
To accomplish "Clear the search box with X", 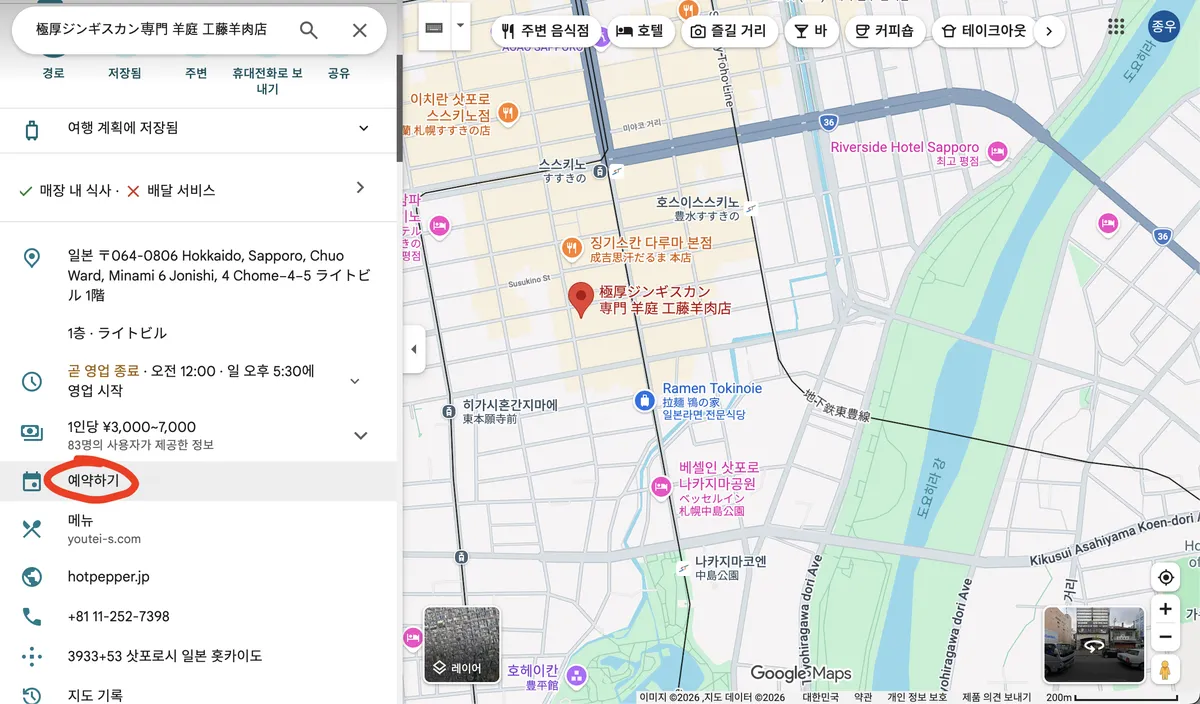I will [360, 30].
